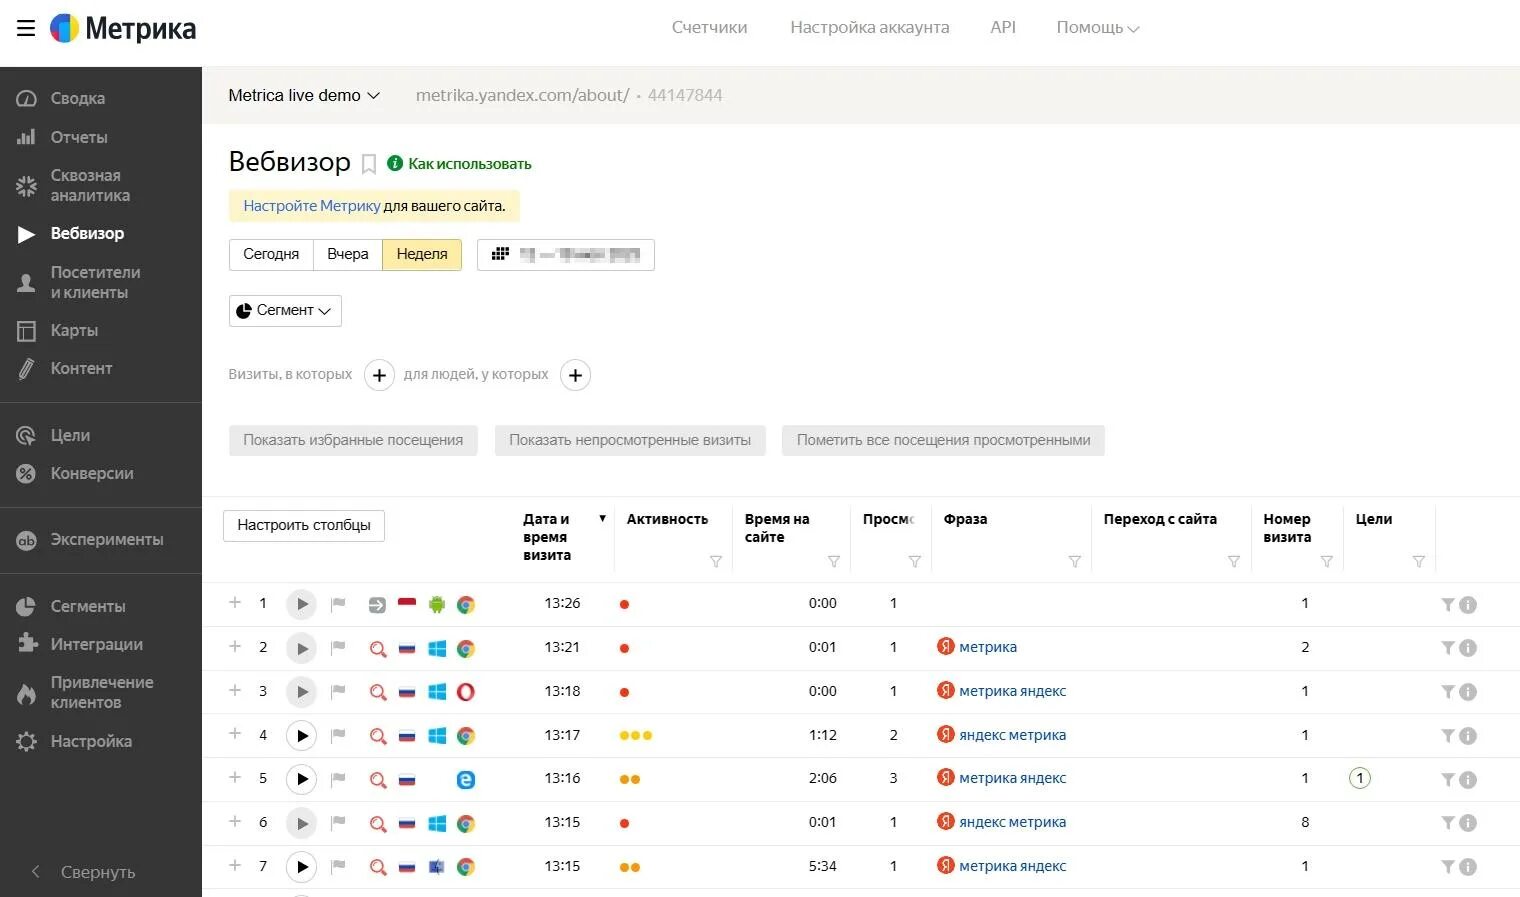Expand row details for visit 3
The image size is (1520, 897).
235,691
